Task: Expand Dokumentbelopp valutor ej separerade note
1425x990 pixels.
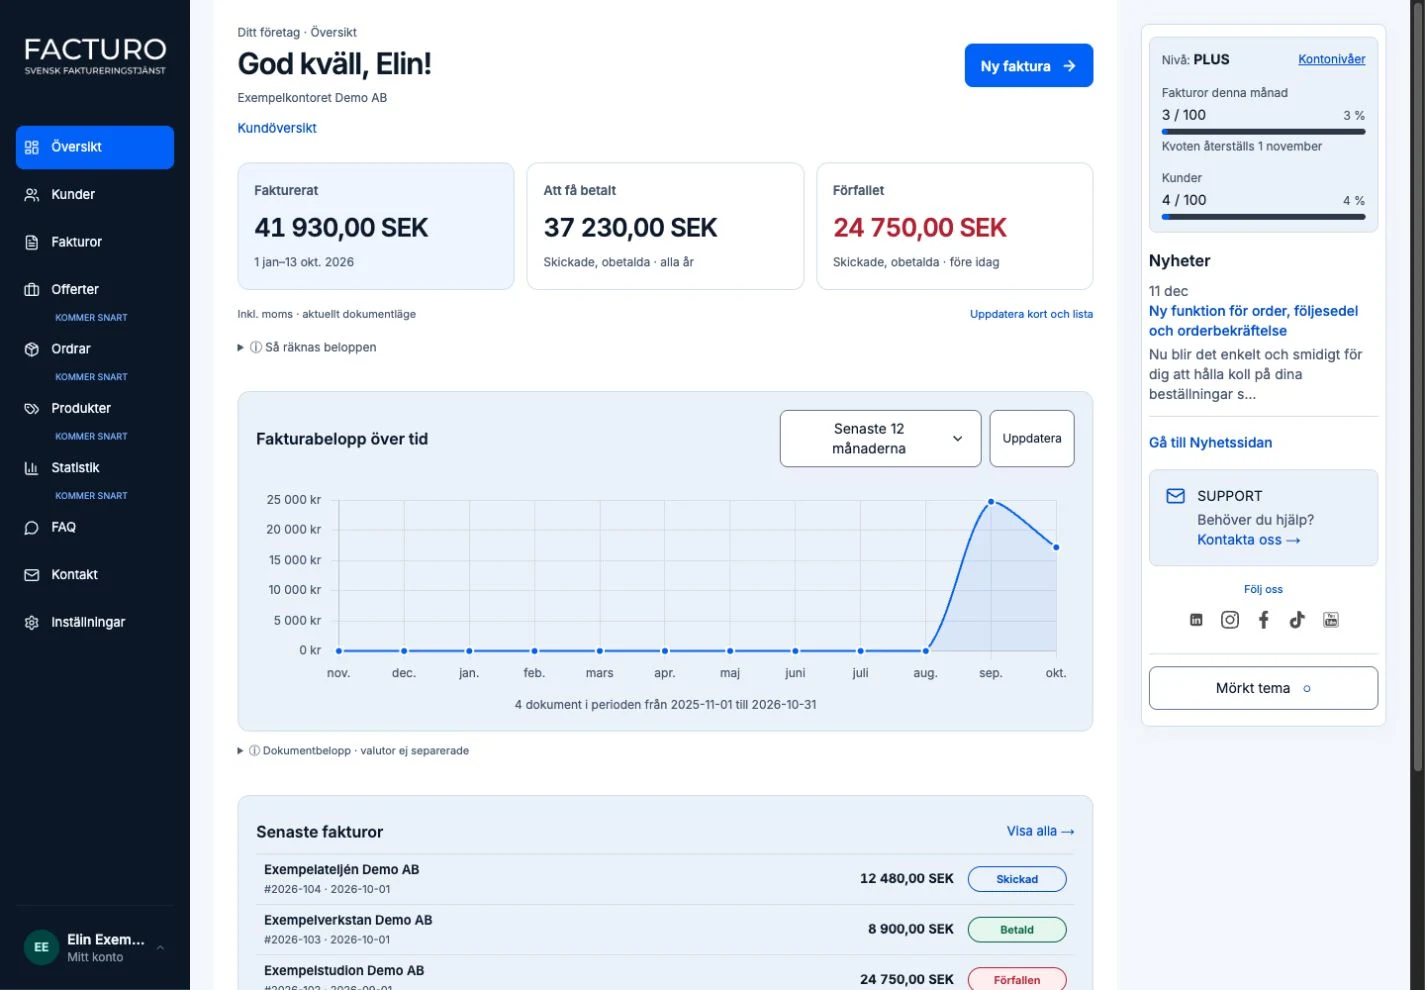Action: pos(353,751)
